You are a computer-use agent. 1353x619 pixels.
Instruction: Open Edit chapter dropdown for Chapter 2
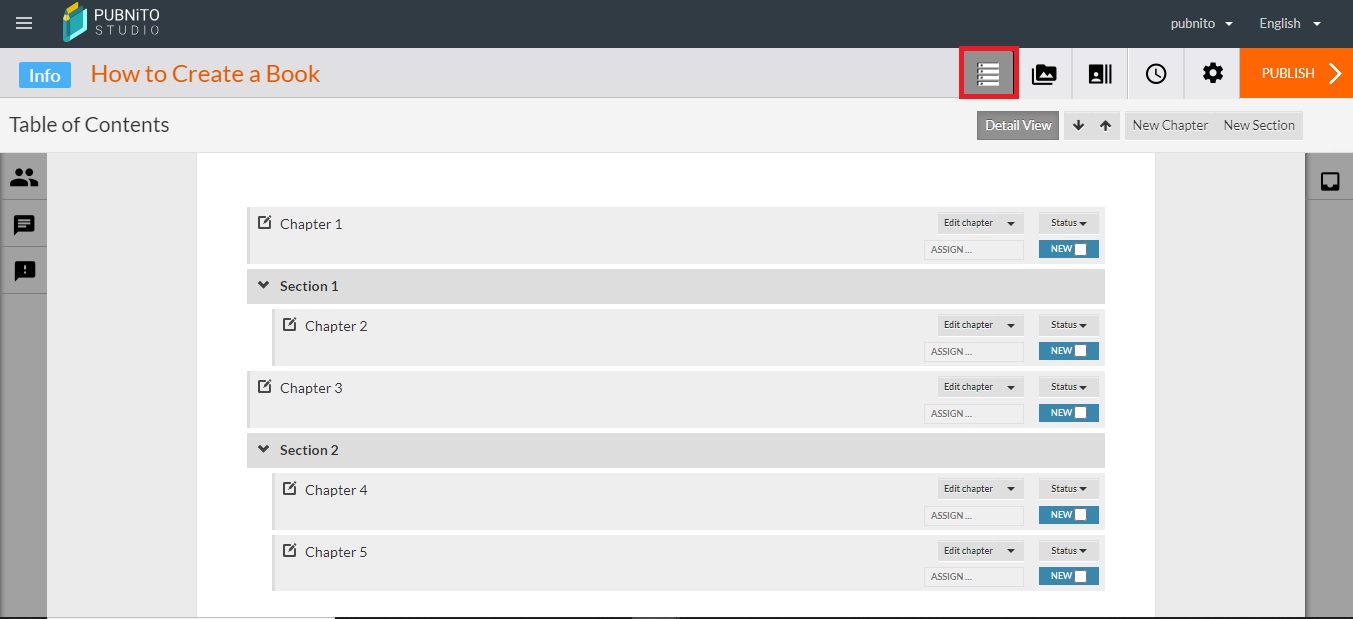tap(980, 325)
